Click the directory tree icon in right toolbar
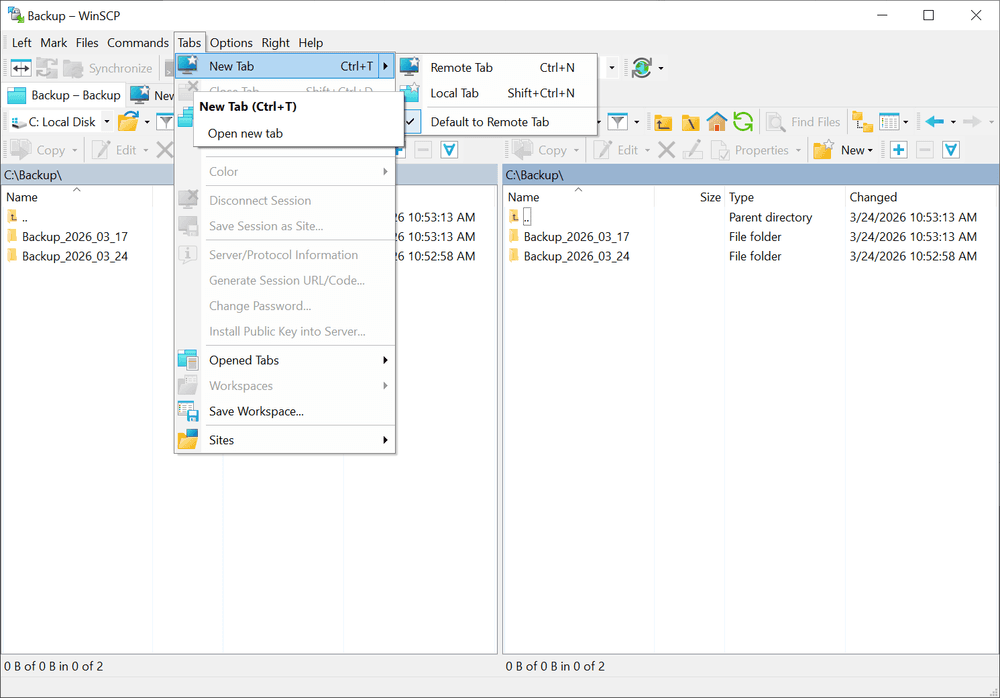Viewport: 1000px width, 698px height. point(862,121)
